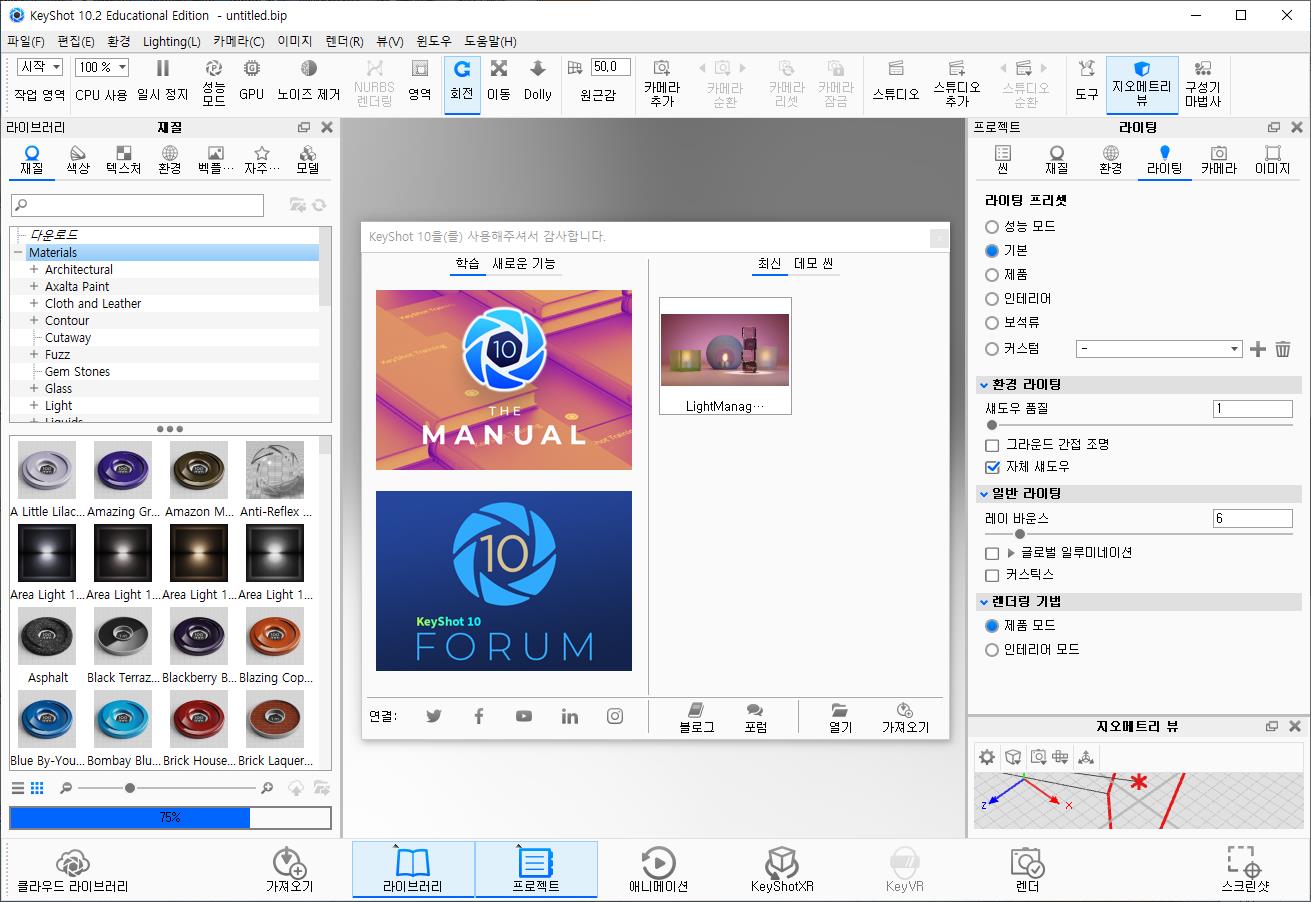This screenshot has width=1311, height=902.
Task: Expand the Cloth and Leather folder
Action: pyautogui.click(x=34, y=304)
